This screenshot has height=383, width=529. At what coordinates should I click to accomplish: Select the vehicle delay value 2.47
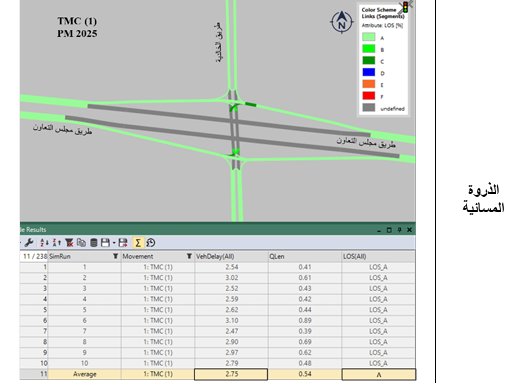pos(232,331)
